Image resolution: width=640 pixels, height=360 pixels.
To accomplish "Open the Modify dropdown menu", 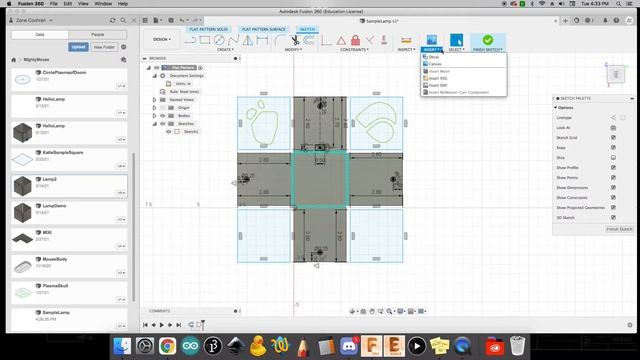I will click(x=293, y=50).
